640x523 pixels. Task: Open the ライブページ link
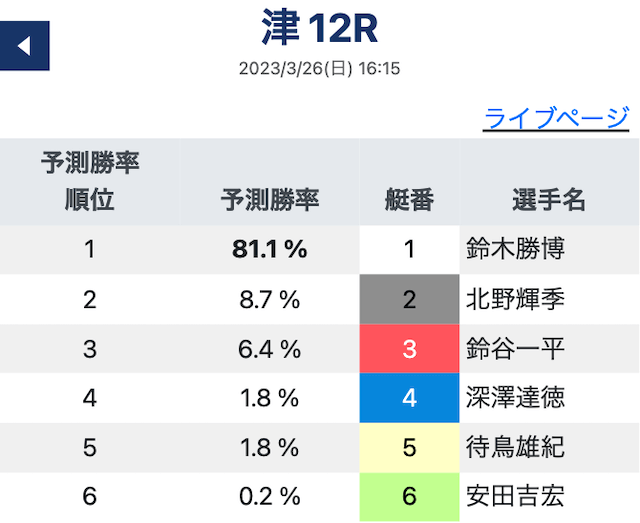[x=556, y=118]
